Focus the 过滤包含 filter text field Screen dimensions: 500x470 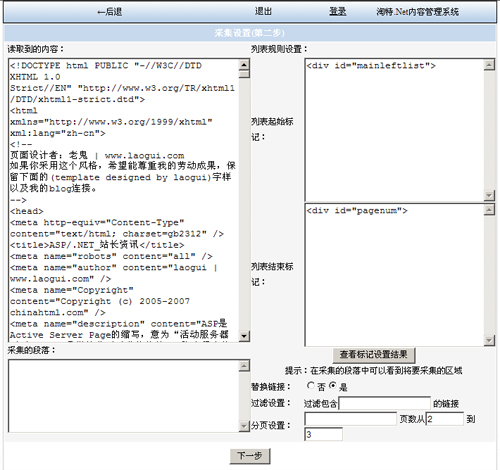click(x=384, y=403)
